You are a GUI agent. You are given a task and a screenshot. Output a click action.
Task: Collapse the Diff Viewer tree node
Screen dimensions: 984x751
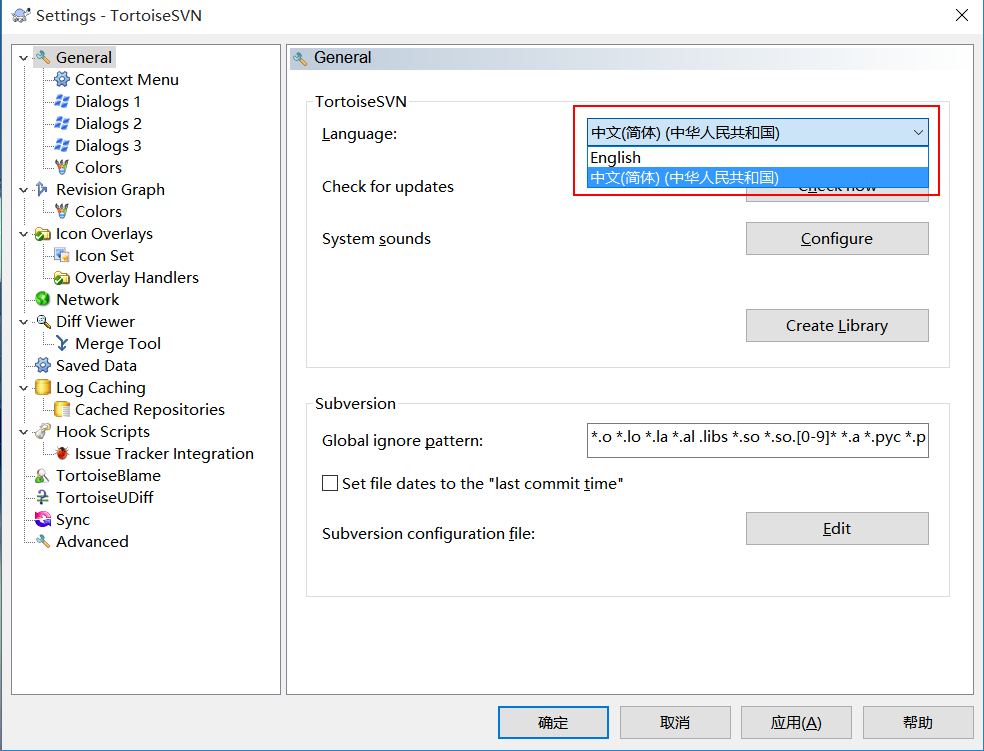[x=24, y=322]
